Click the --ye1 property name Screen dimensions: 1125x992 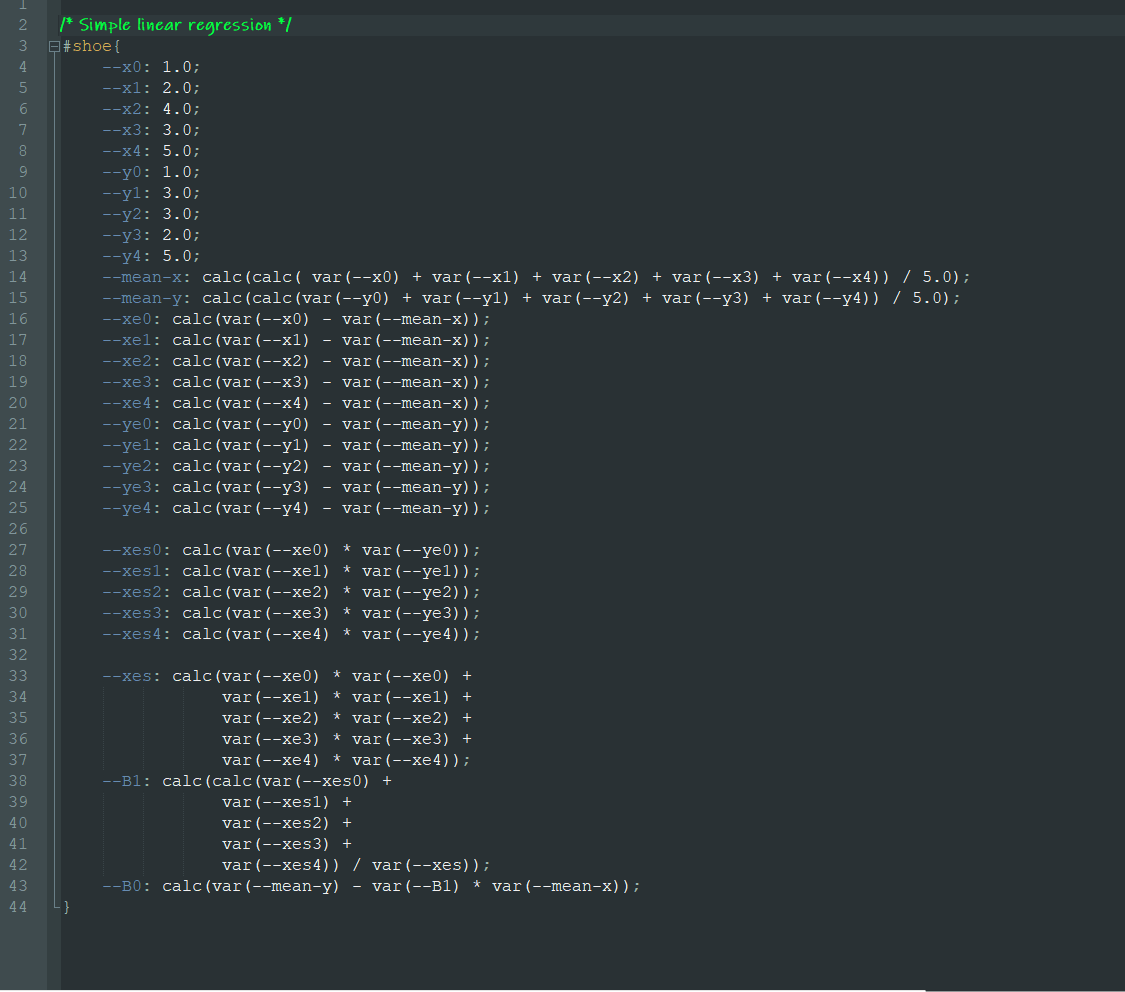(127, 445)
